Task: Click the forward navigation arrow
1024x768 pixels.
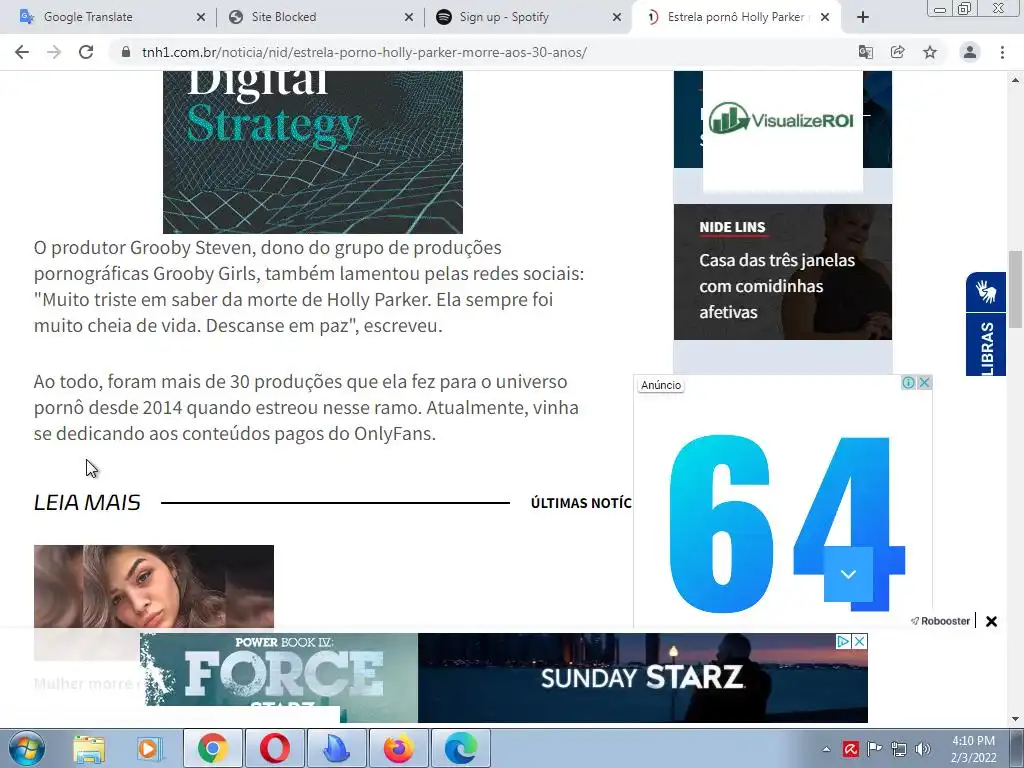Action: click(x=54, y=52)
